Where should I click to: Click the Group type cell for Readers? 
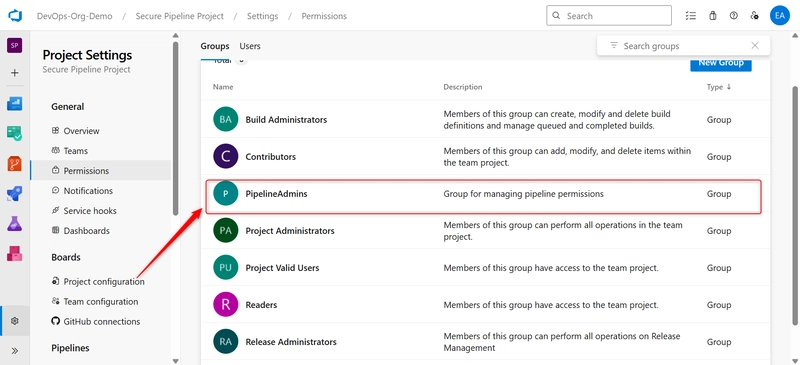[x=719, y=305]
